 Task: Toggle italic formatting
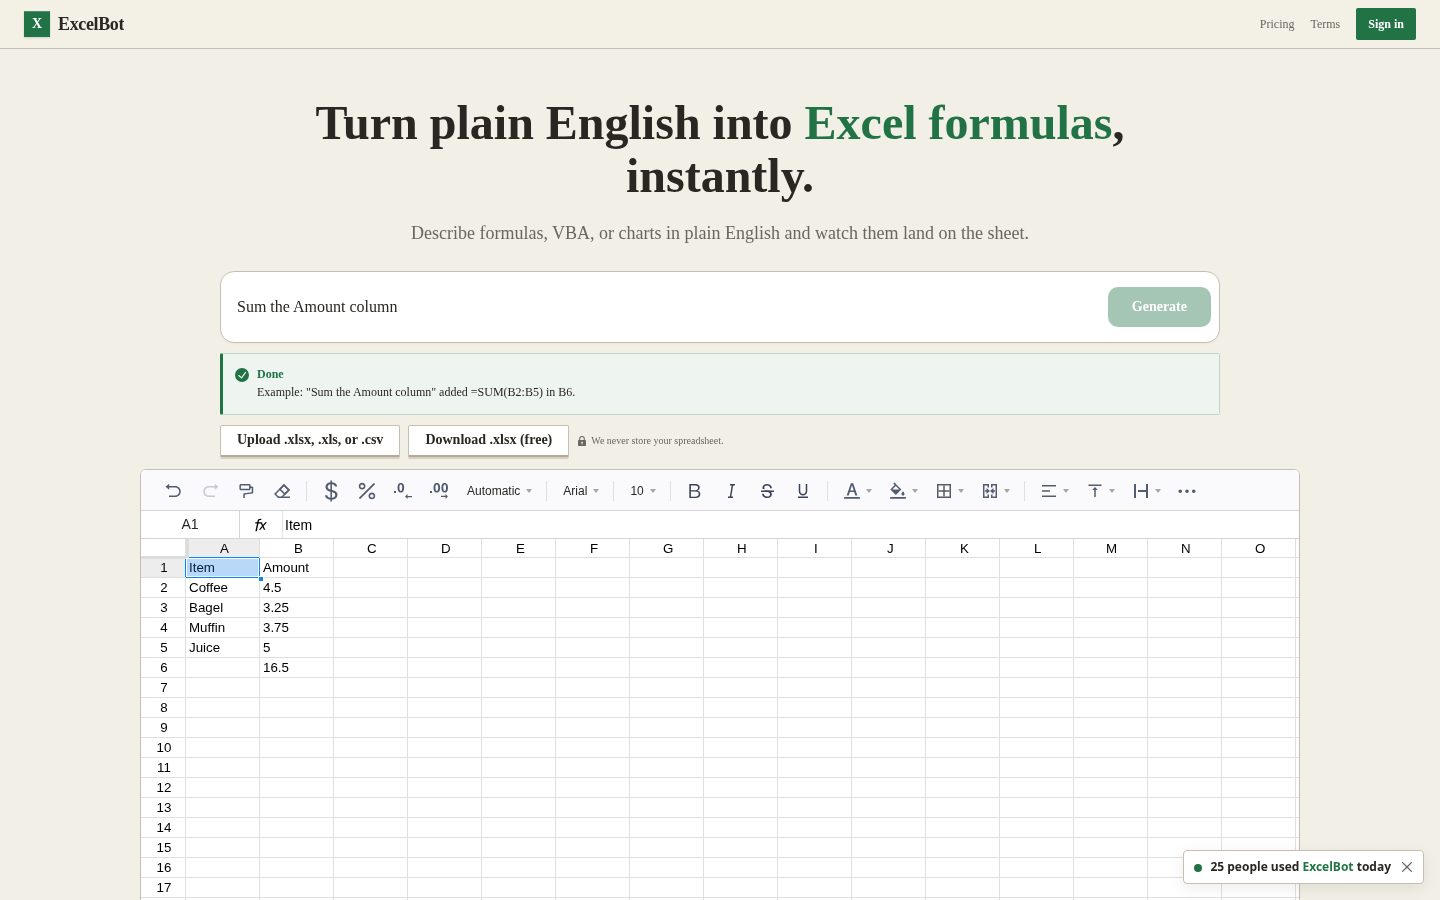(731, 491)
